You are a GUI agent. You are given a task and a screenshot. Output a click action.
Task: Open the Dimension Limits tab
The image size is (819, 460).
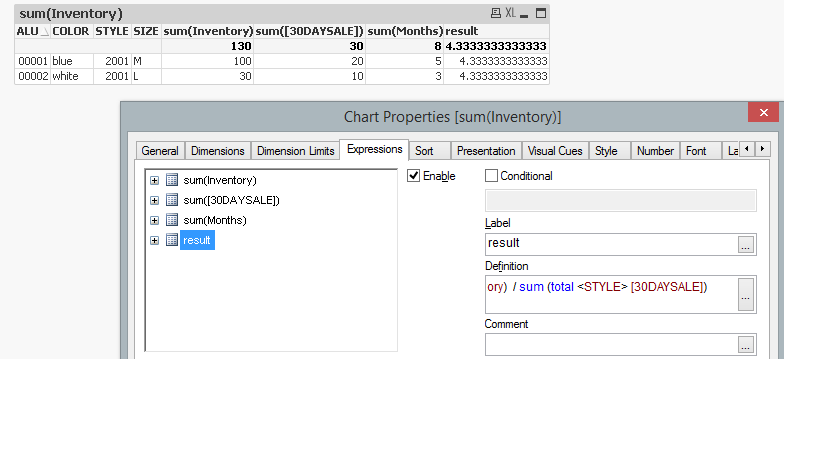(x=295, y=151)
